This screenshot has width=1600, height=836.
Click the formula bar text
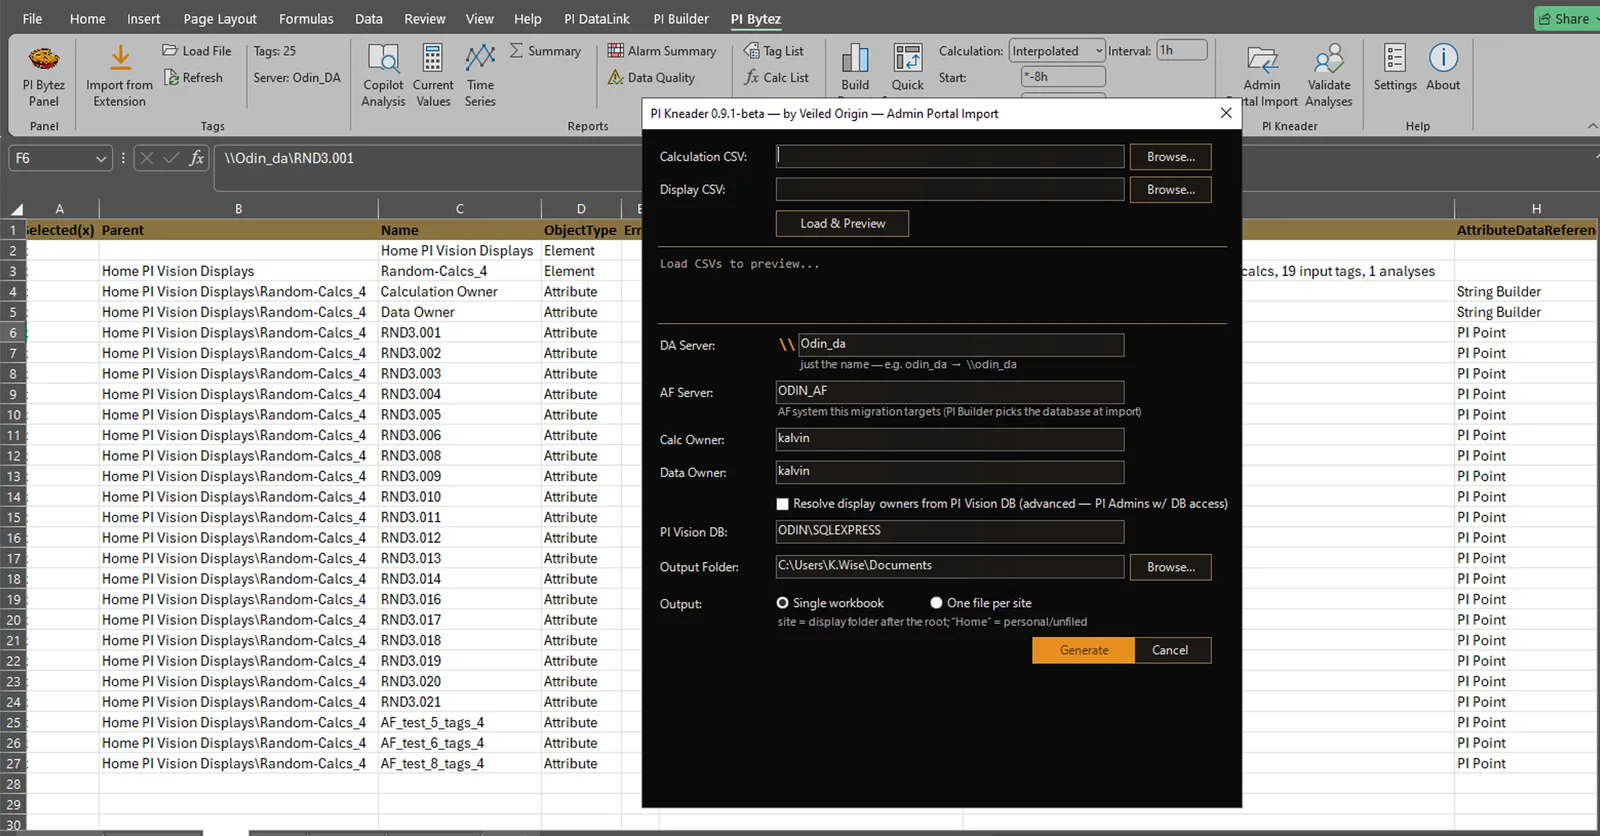[x=289, y=158]
